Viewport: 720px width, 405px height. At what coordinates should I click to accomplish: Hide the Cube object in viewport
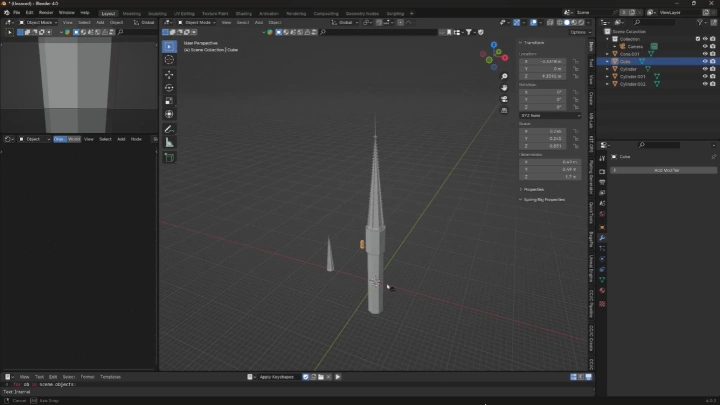coord(705,62)
